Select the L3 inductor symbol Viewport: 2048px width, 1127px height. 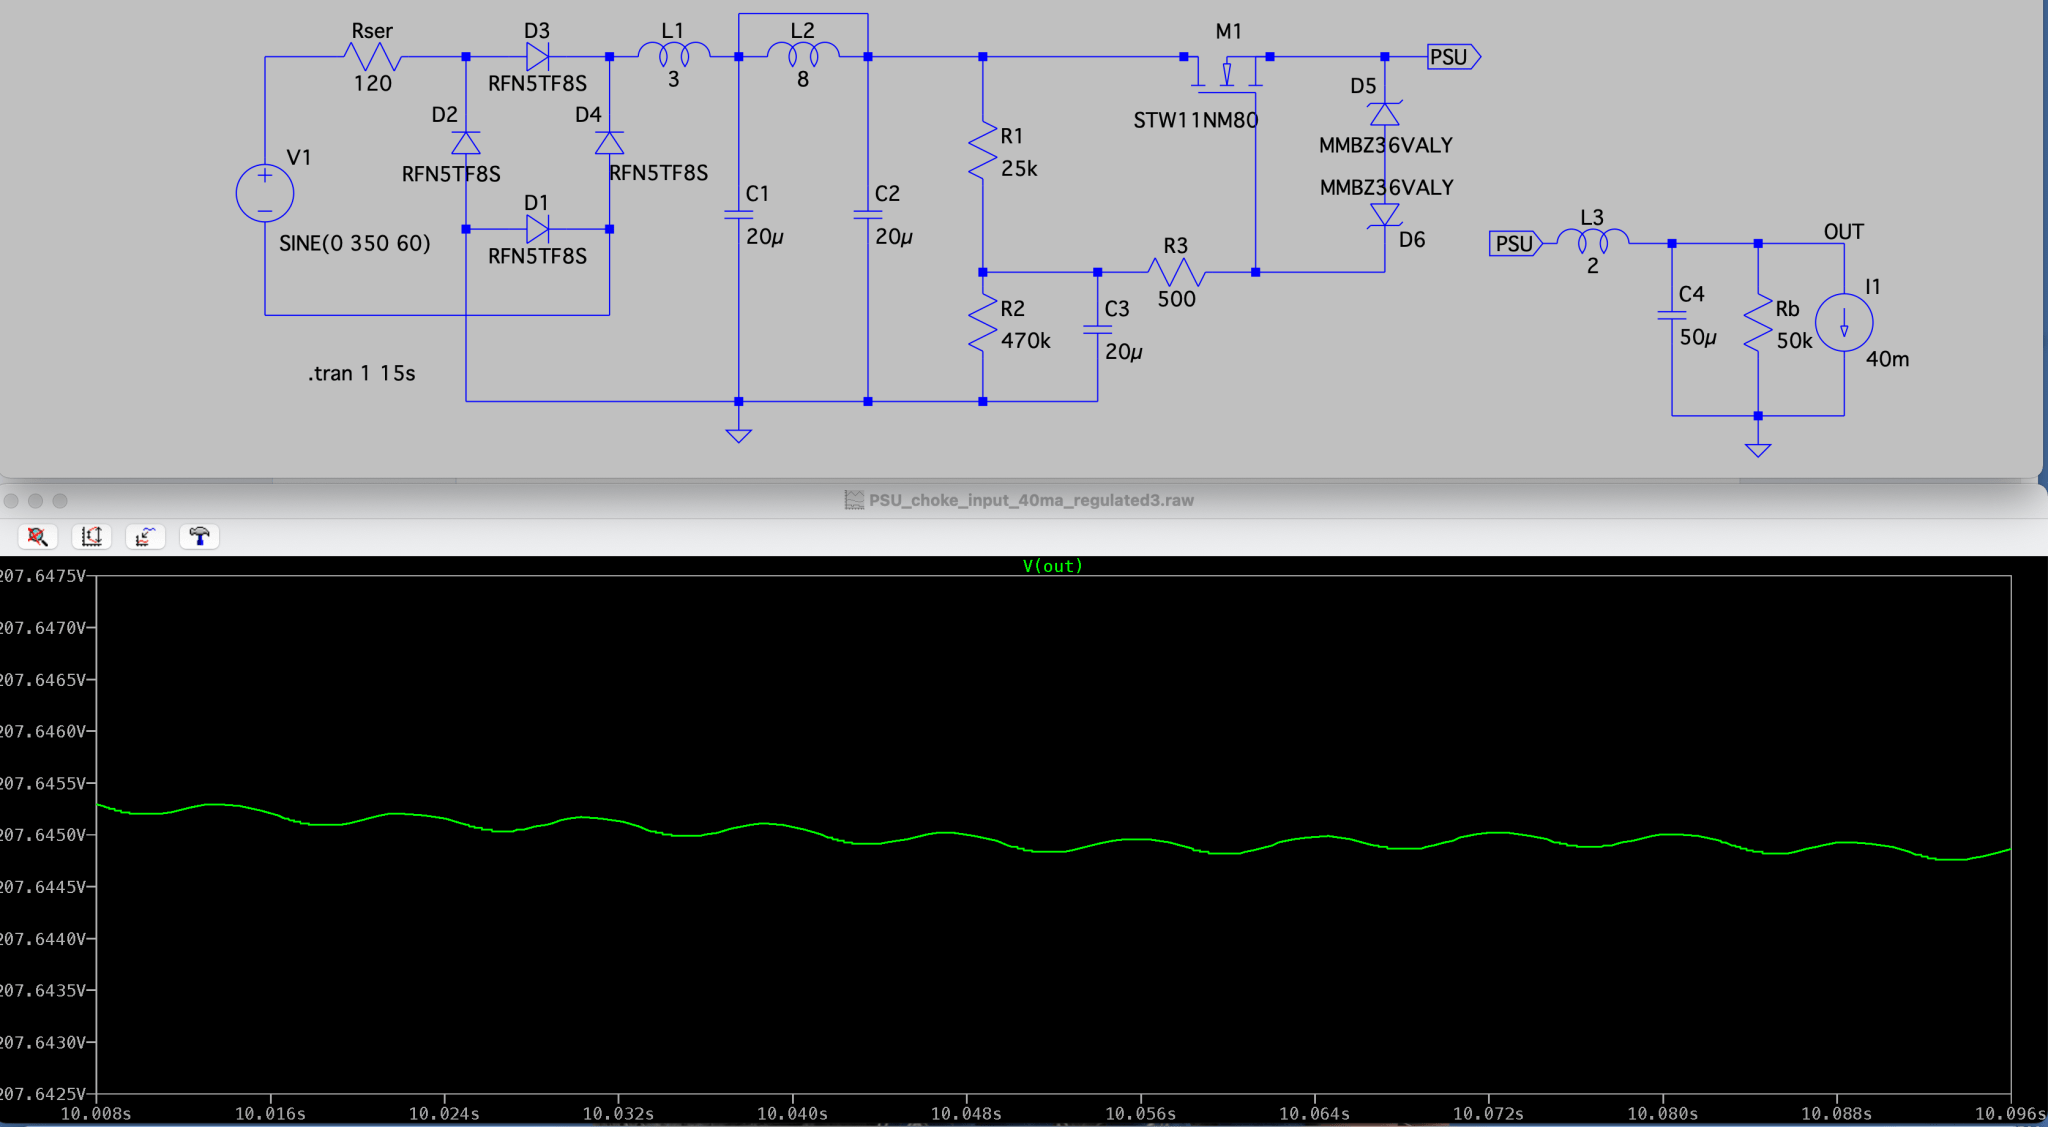click(1593, 241)
